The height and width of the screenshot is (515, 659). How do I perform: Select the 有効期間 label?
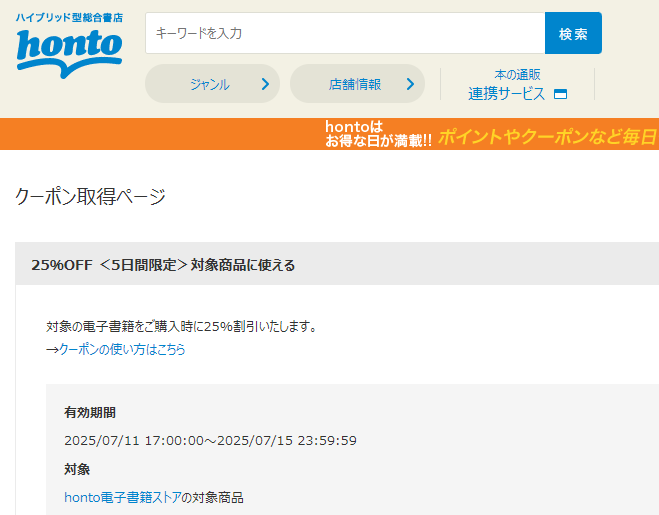click(x=90, y=412)
